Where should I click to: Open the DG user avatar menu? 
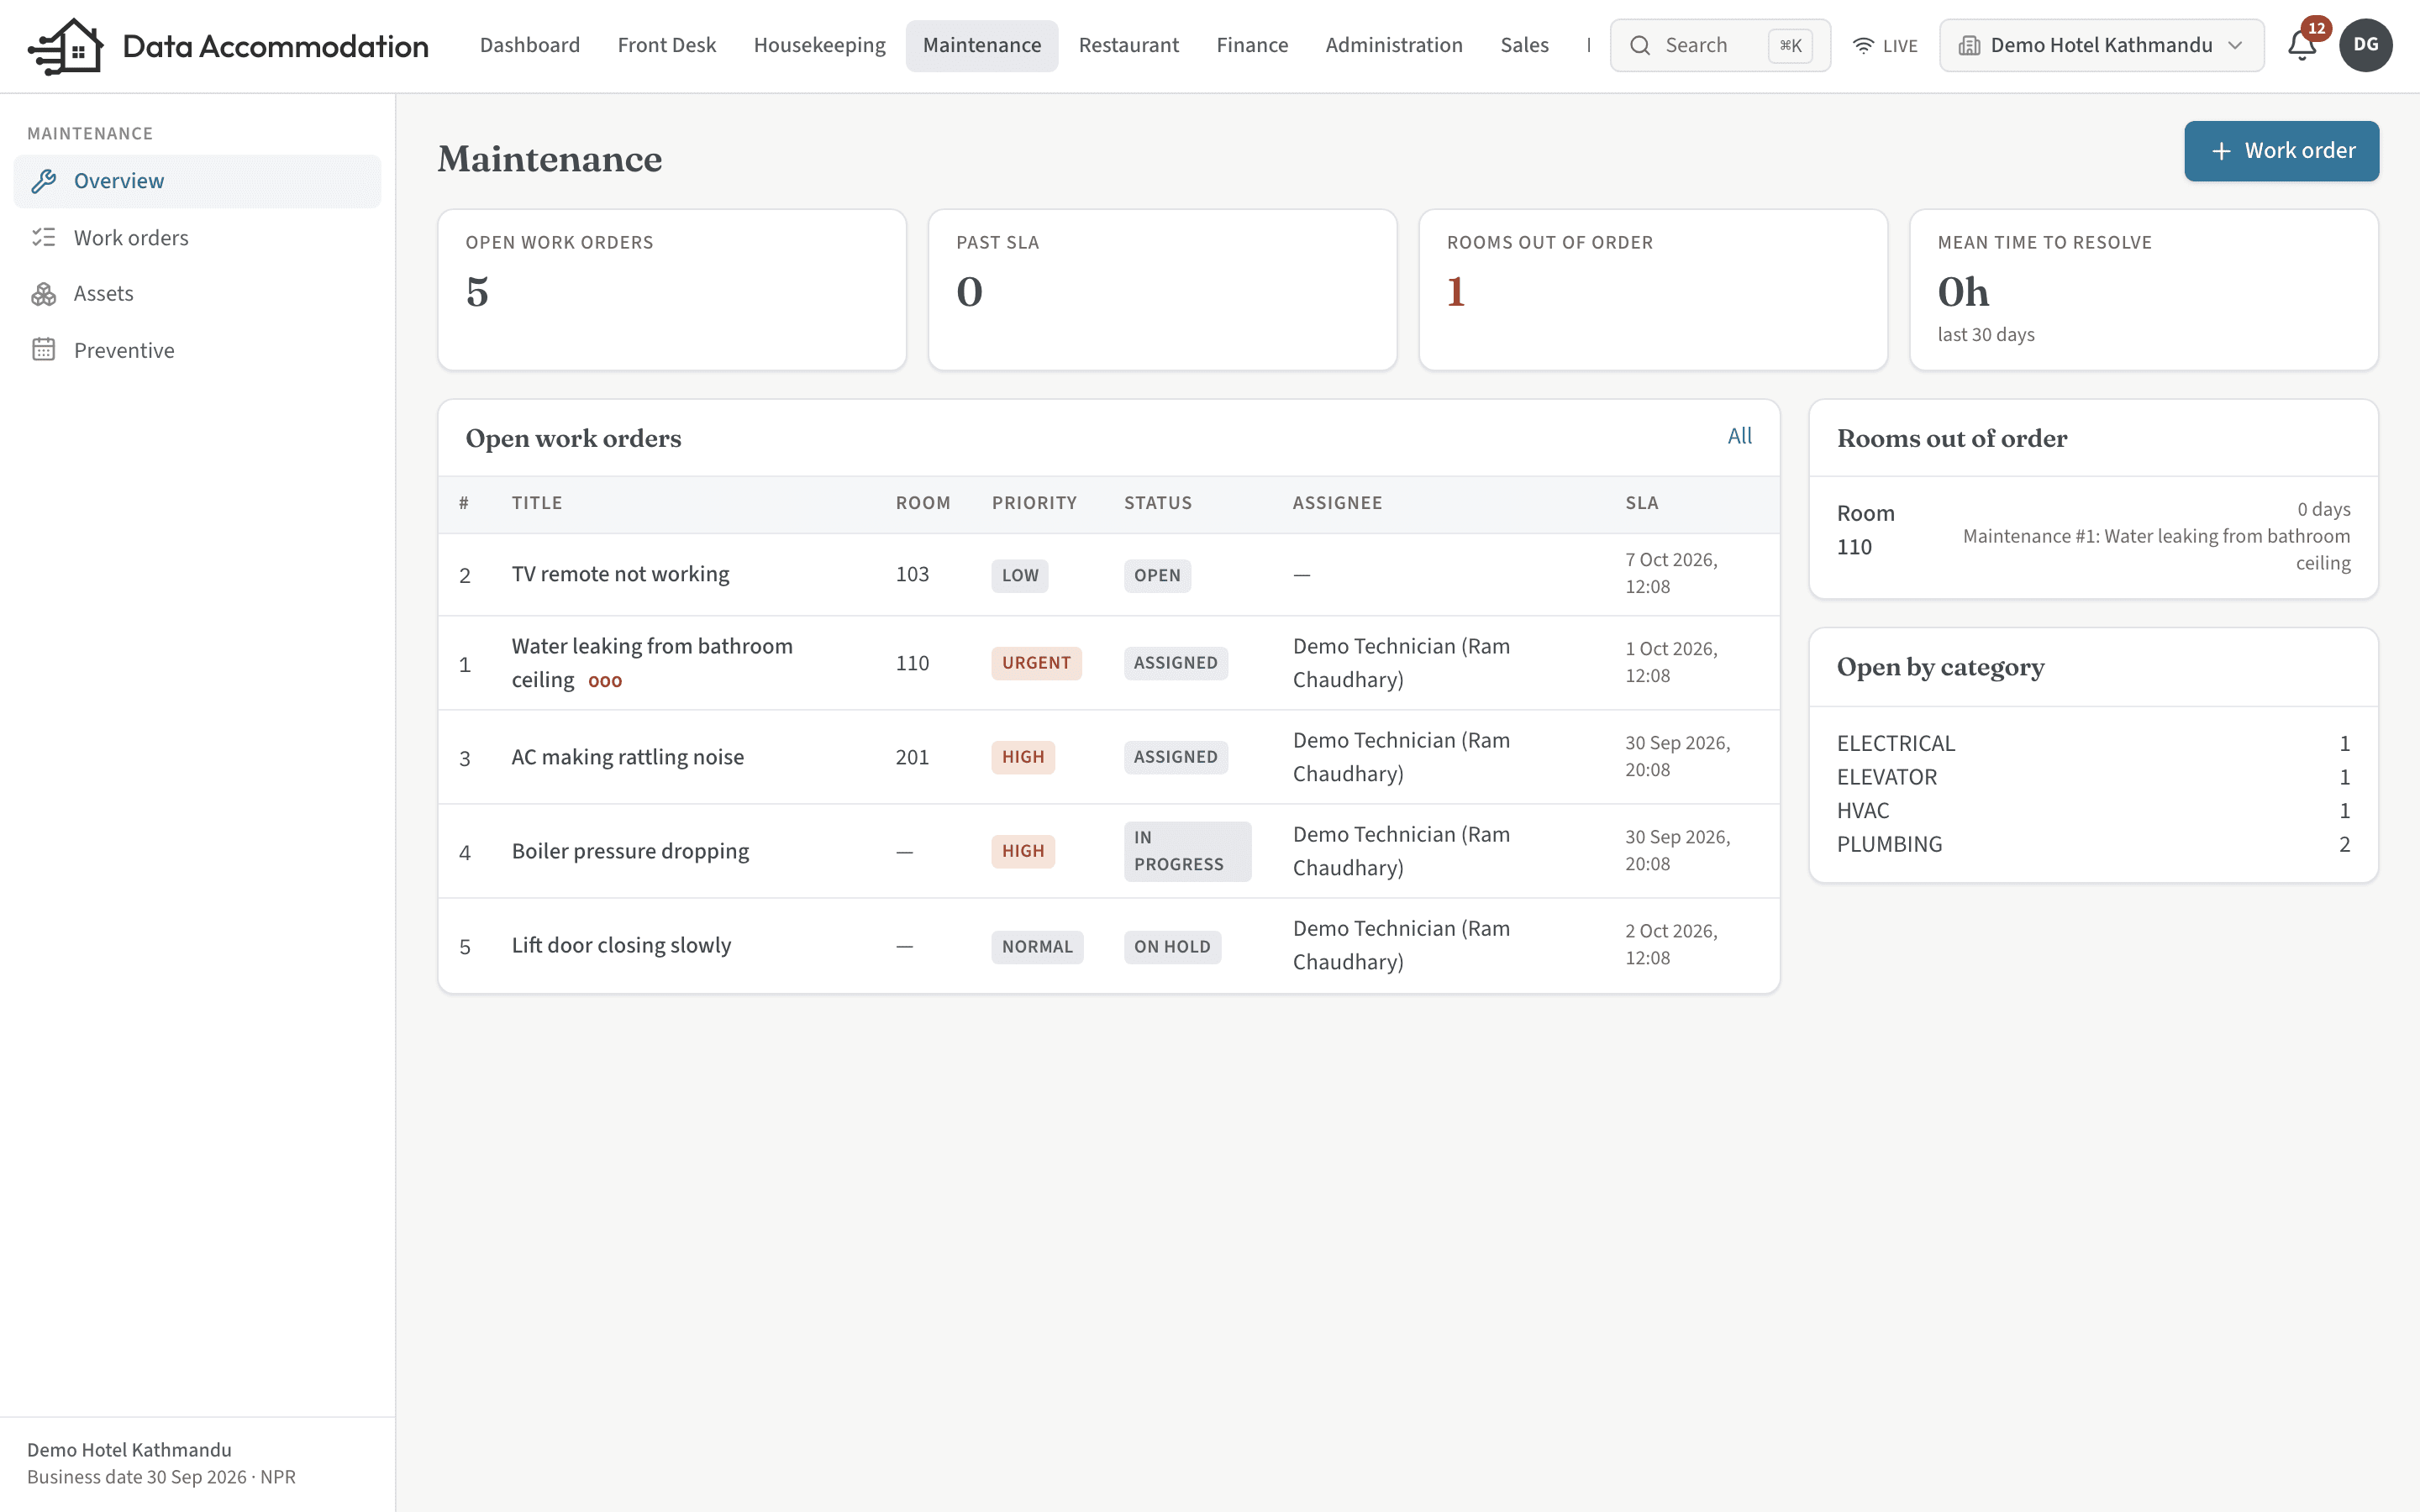2366,45
